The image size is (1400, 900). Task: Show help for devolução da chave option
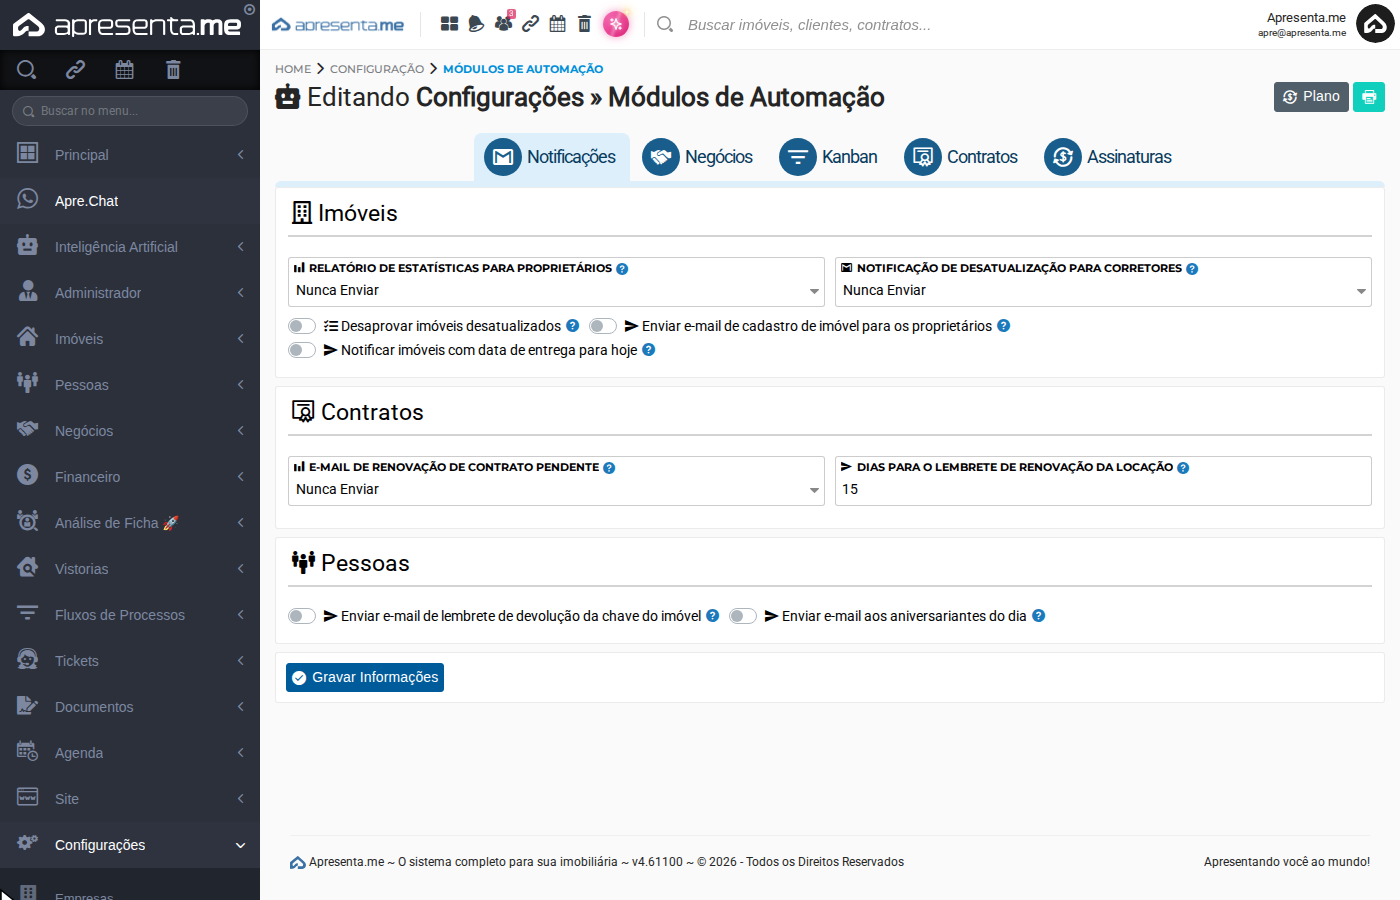[712, 616]
